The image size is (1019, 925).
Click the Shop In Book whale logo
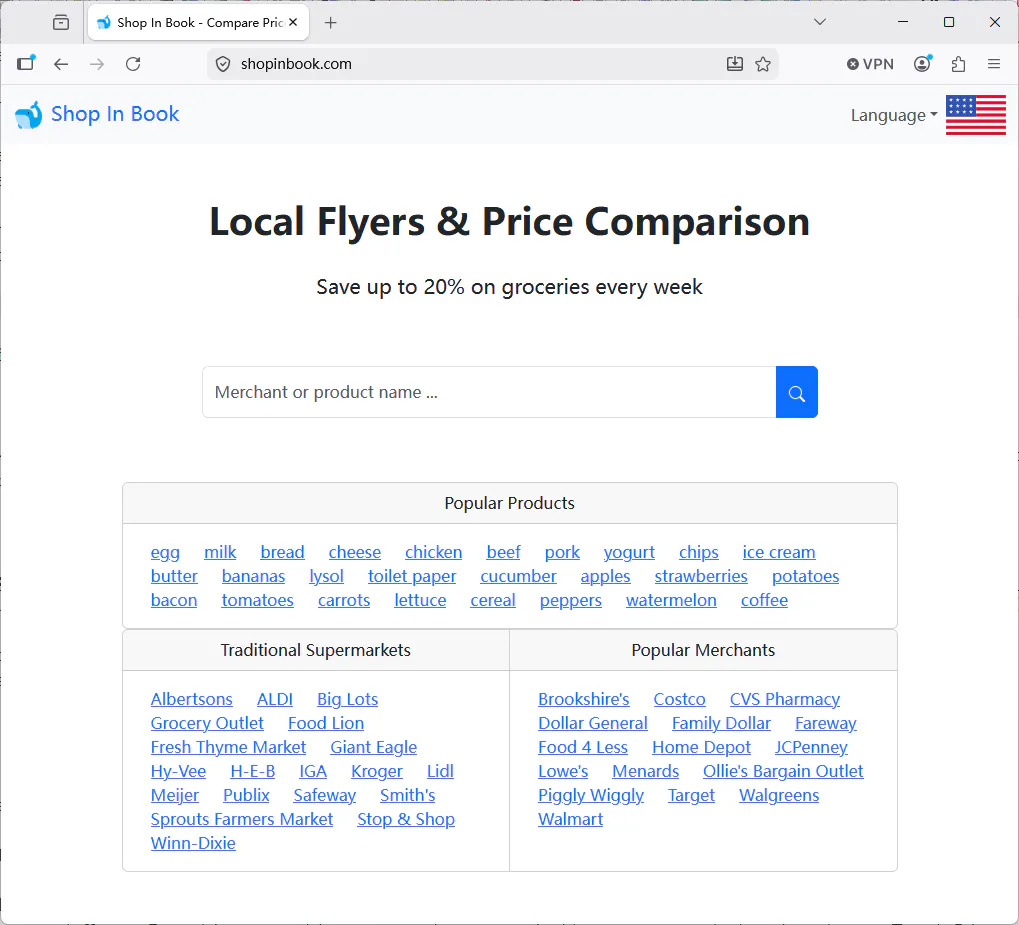(29, 115)
